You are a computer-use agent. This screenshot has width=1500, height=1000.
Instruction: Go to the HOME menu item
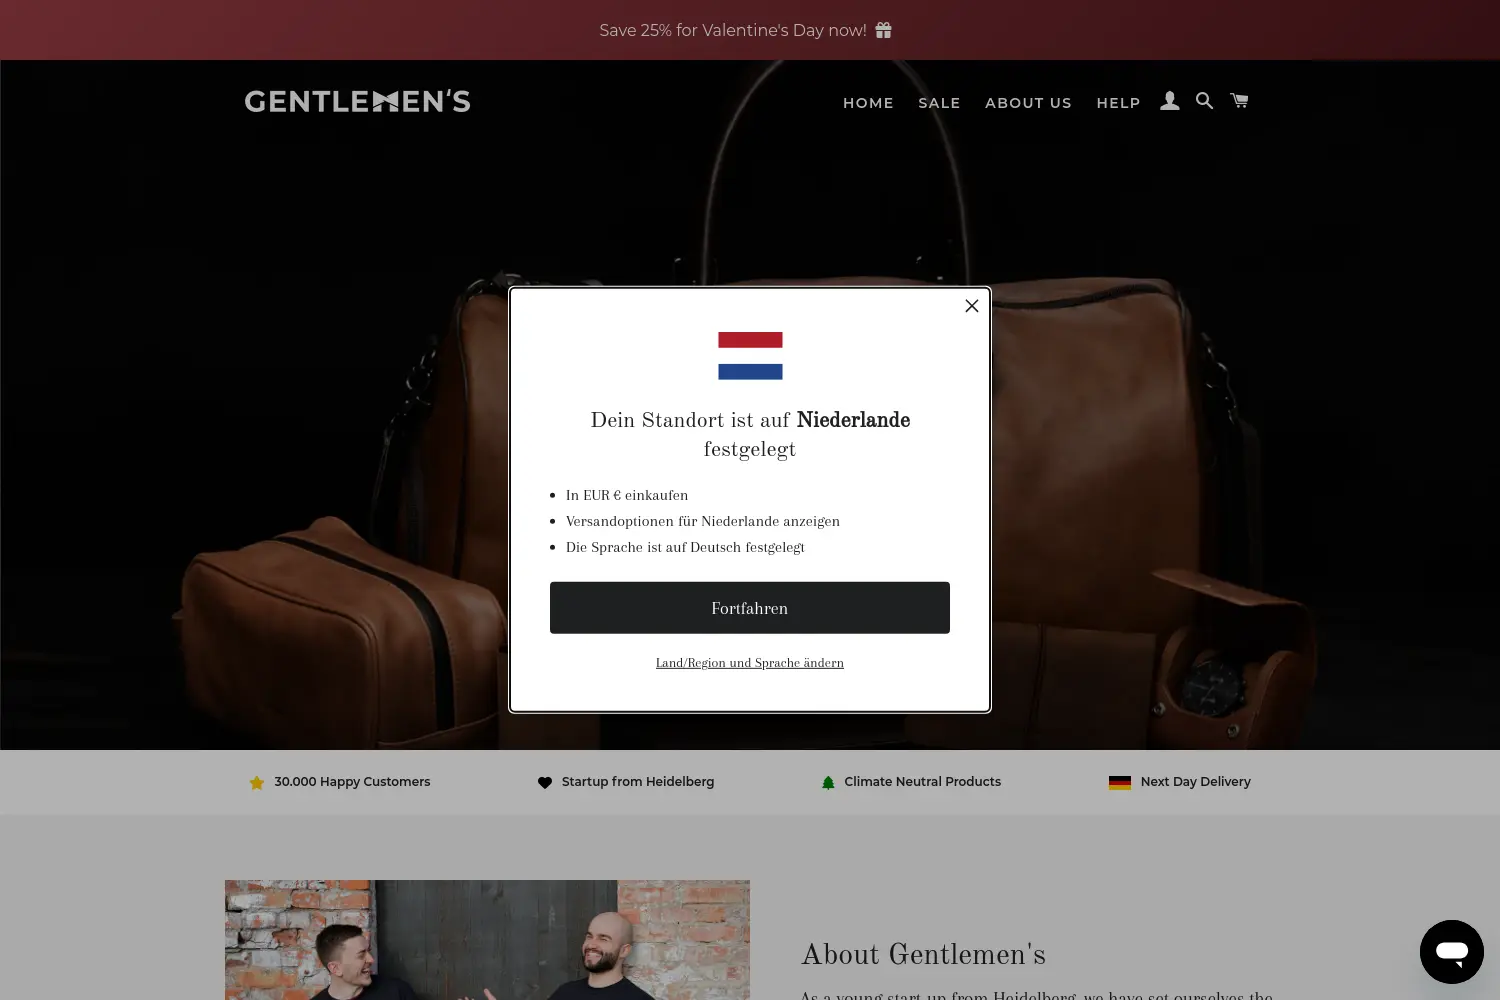(x=868, y=103)
